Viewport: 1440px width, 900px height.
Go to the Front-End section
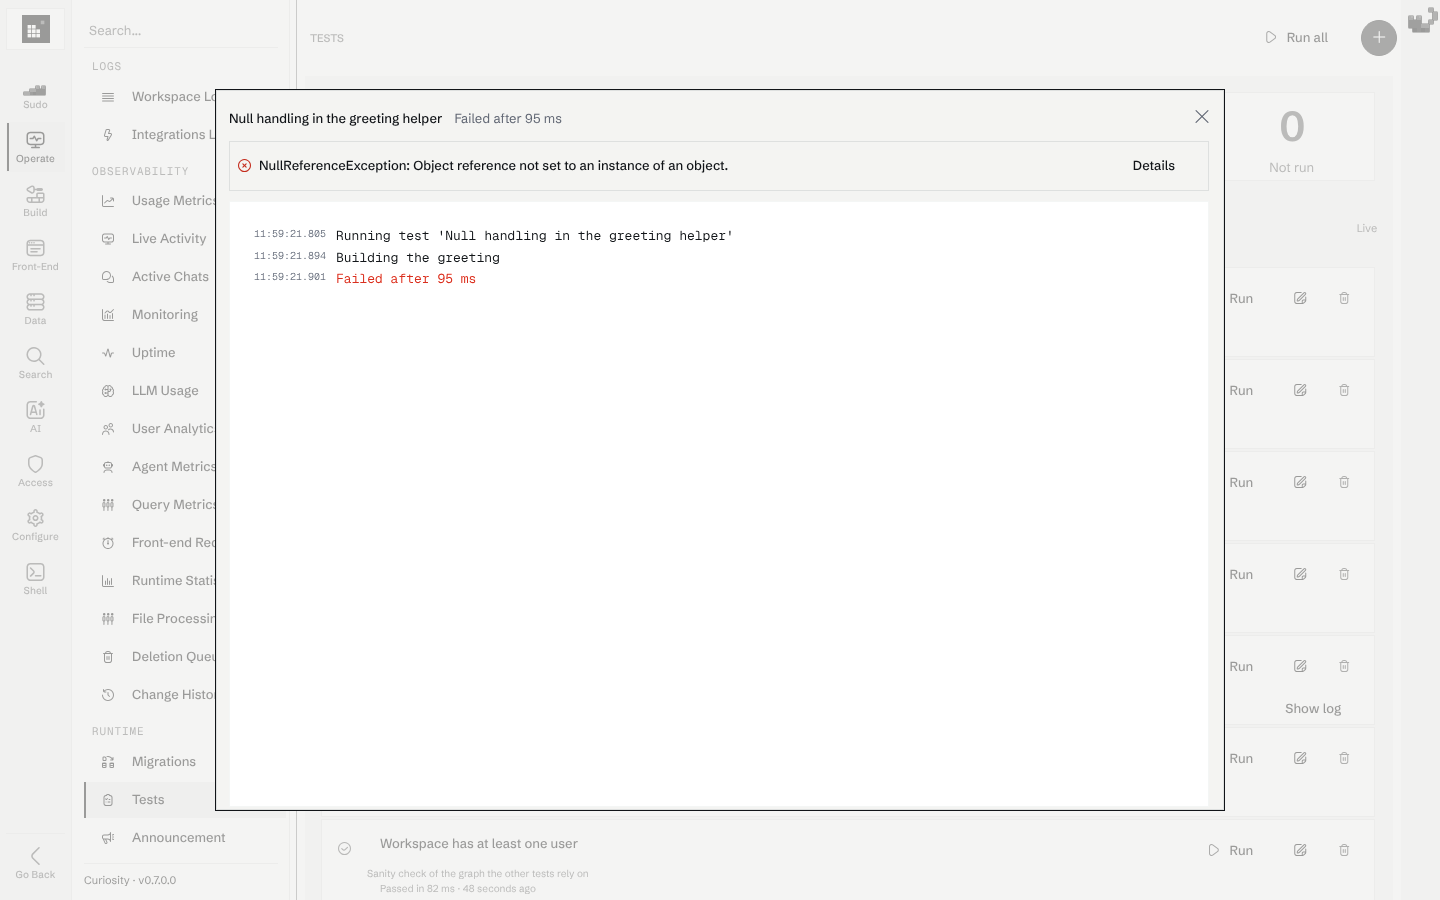click(x=35, y=255)
